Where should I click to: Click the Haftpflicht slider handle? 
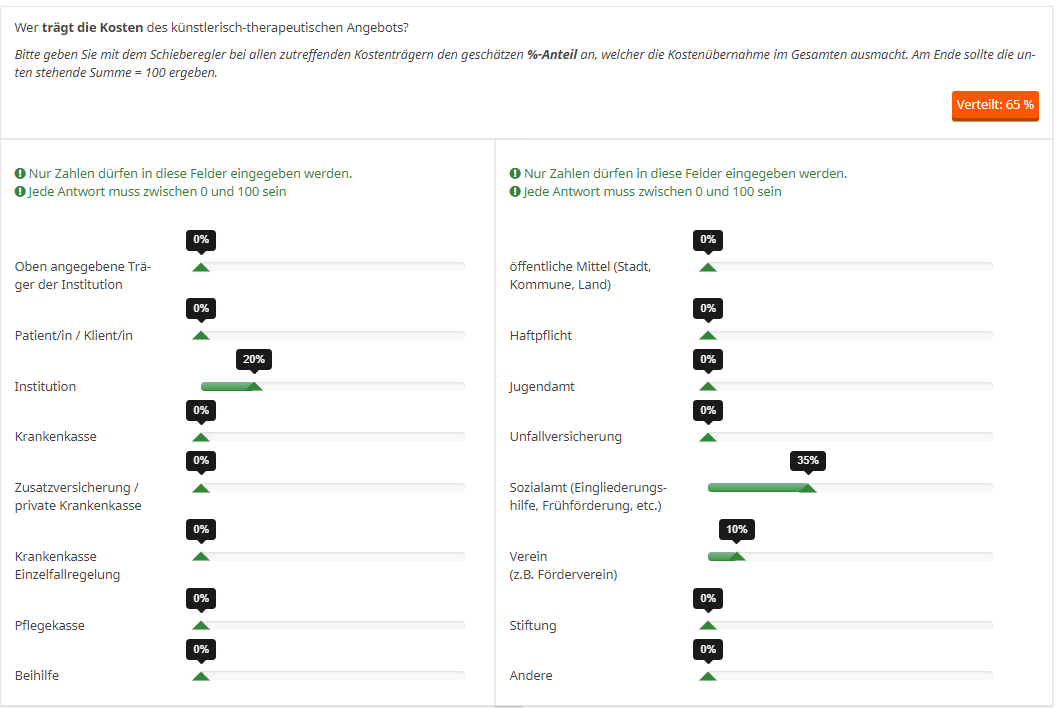tap(708, 336)
